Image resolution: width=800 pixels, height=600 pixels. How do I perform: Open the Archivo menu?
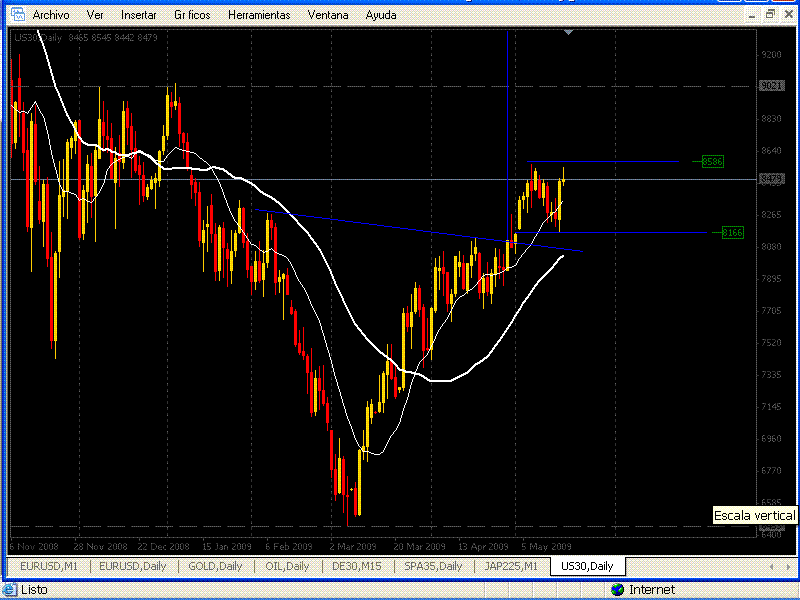(x=51, y=15)
